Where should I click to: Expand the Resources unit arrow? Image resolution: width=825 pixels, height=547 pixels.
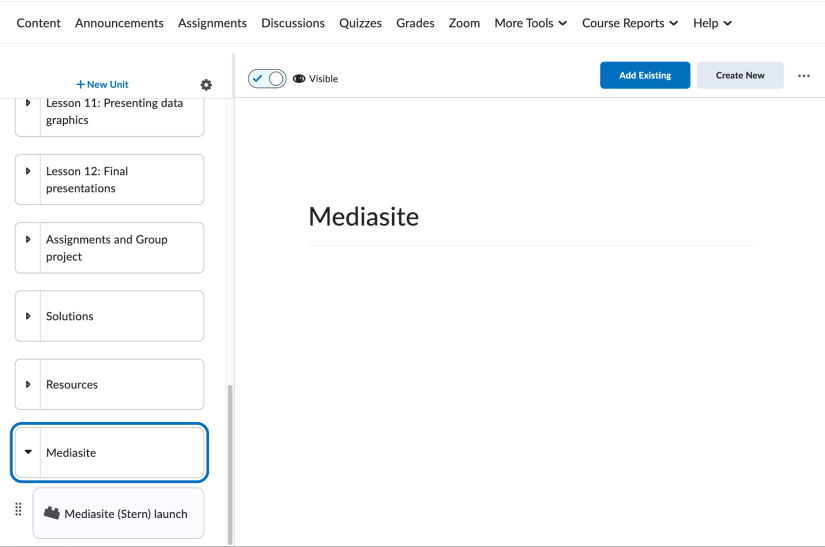pos(28,385)
